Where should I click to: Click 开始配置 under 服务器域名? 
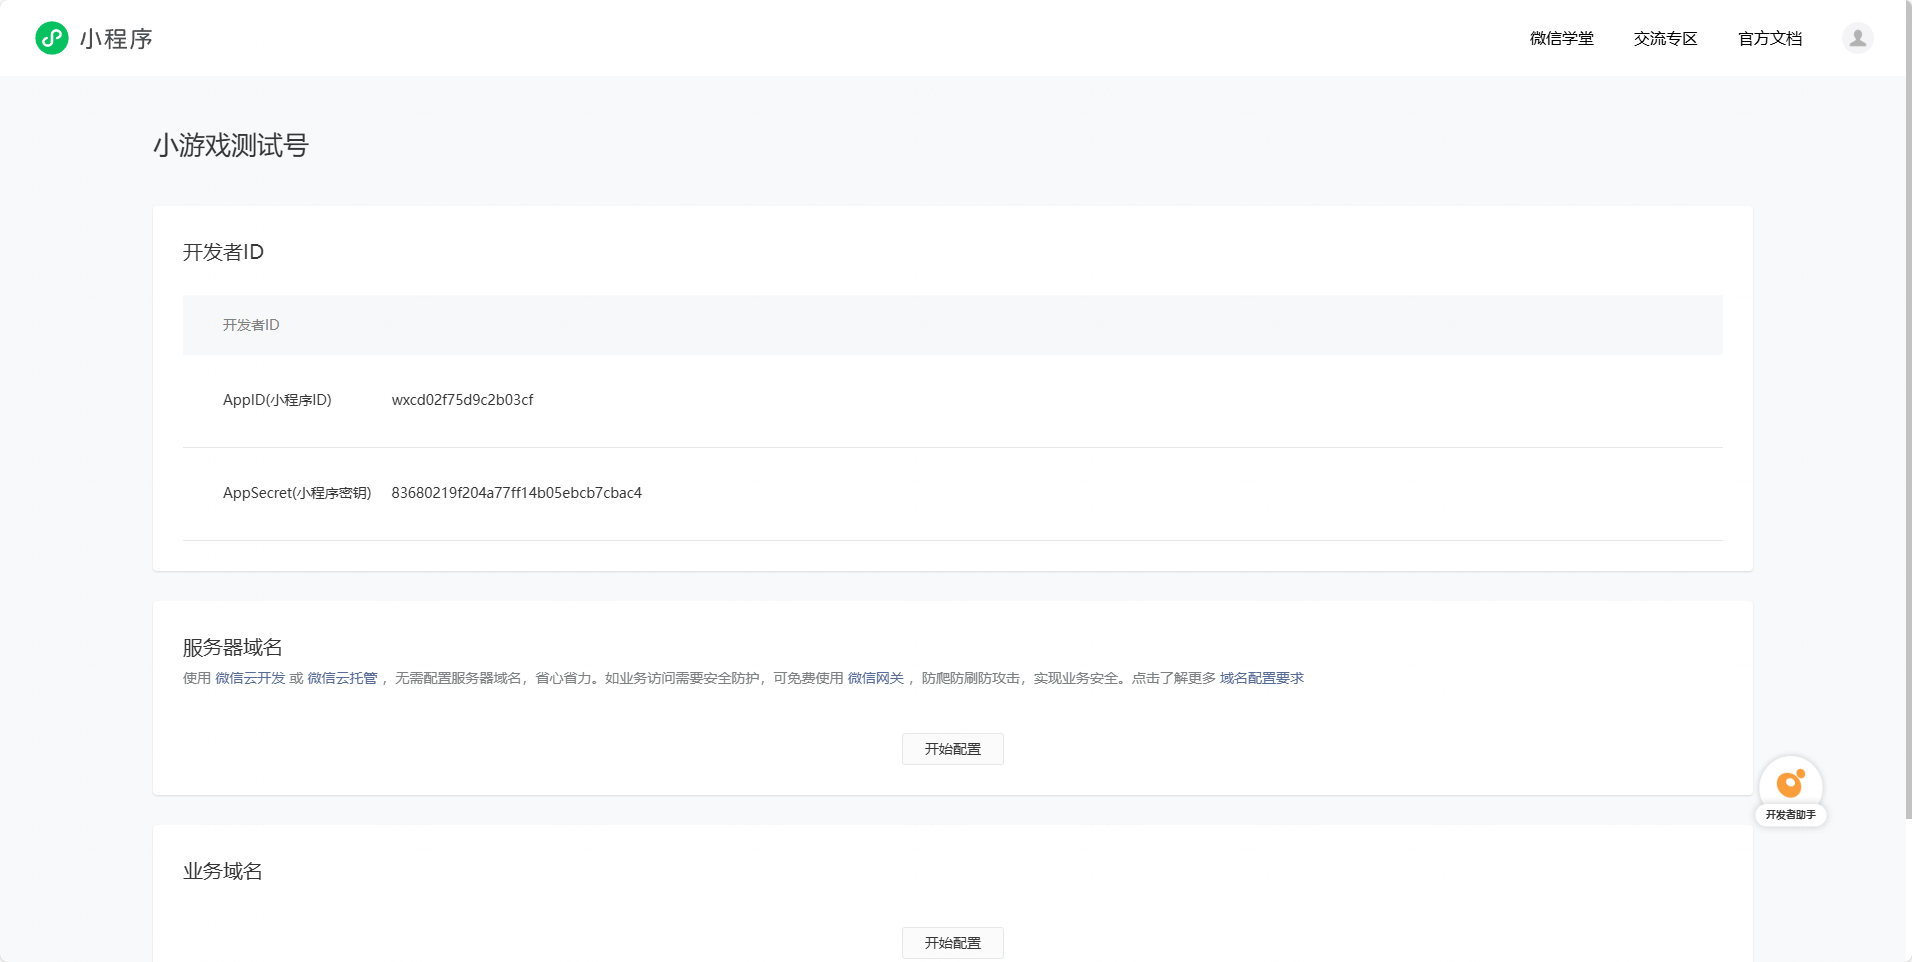(953, 749)
